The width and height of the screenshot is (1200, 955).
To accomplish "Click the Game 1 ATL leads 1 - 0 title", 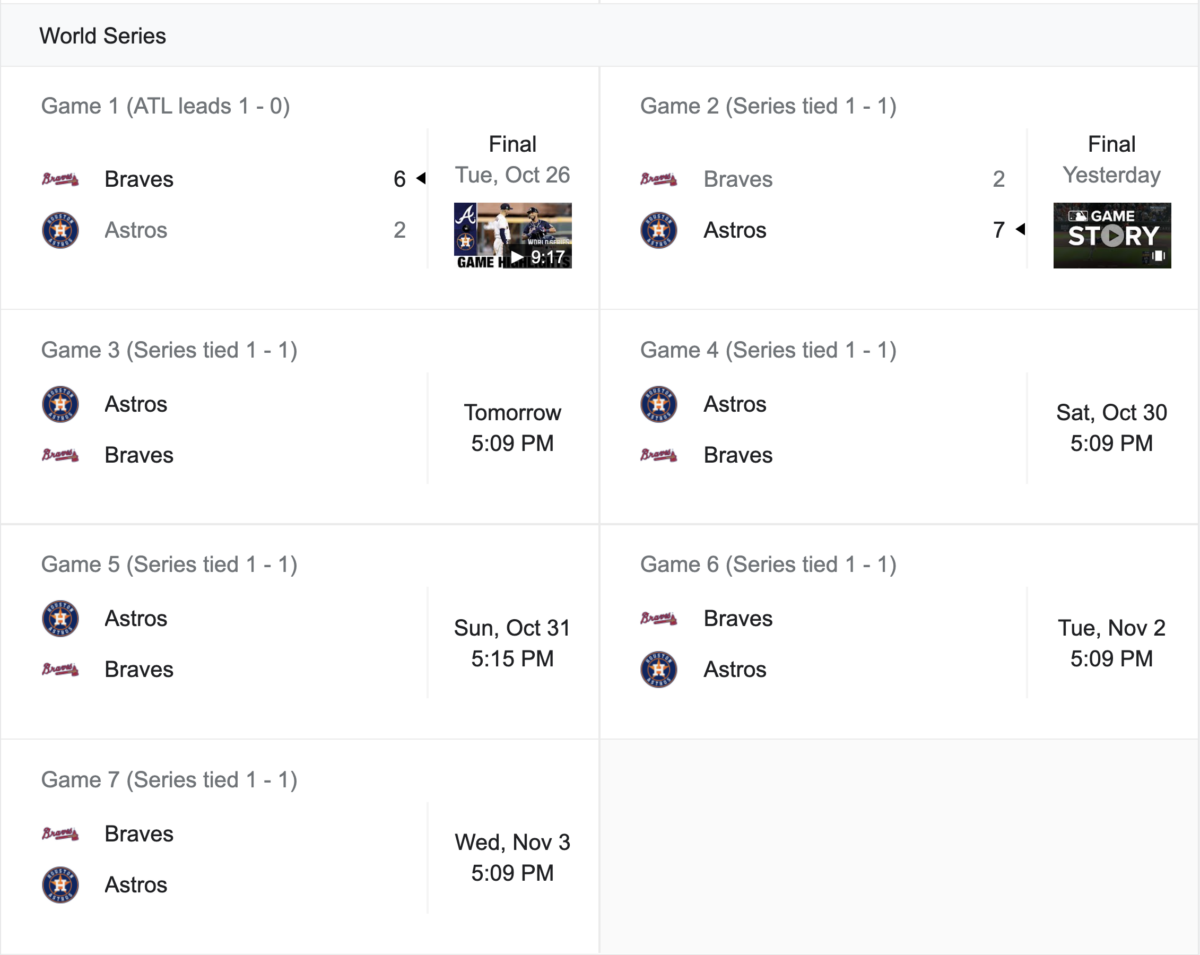I will pyautogui.click(x=165, y=106).
